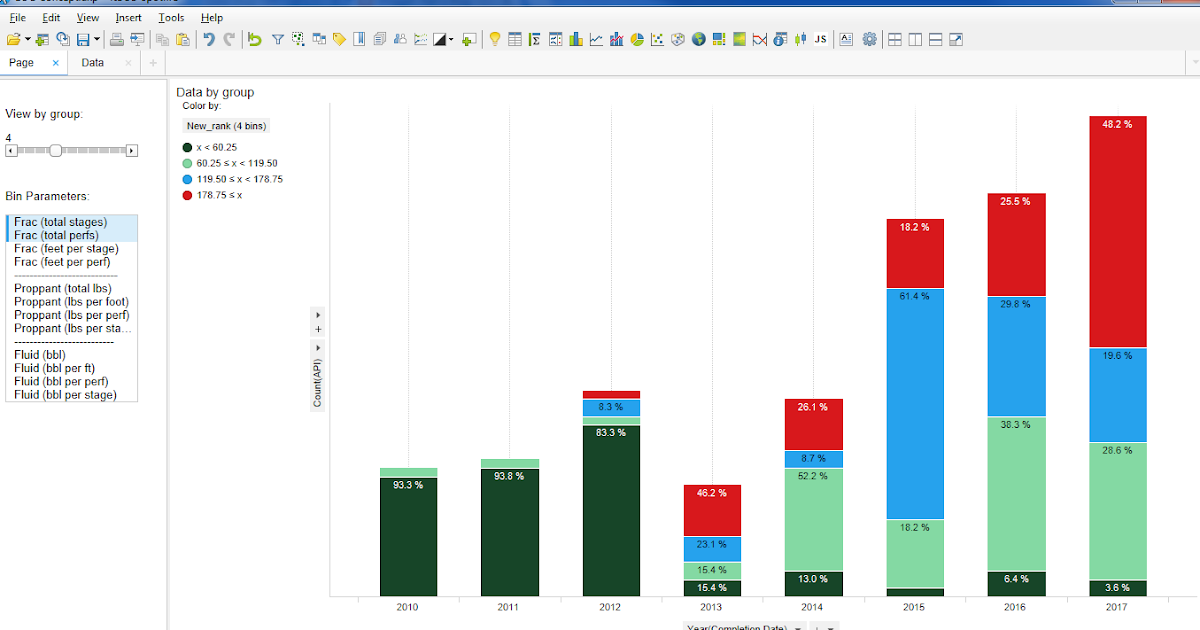Insert a new bar chart visualization

click(x=575, y=40)
